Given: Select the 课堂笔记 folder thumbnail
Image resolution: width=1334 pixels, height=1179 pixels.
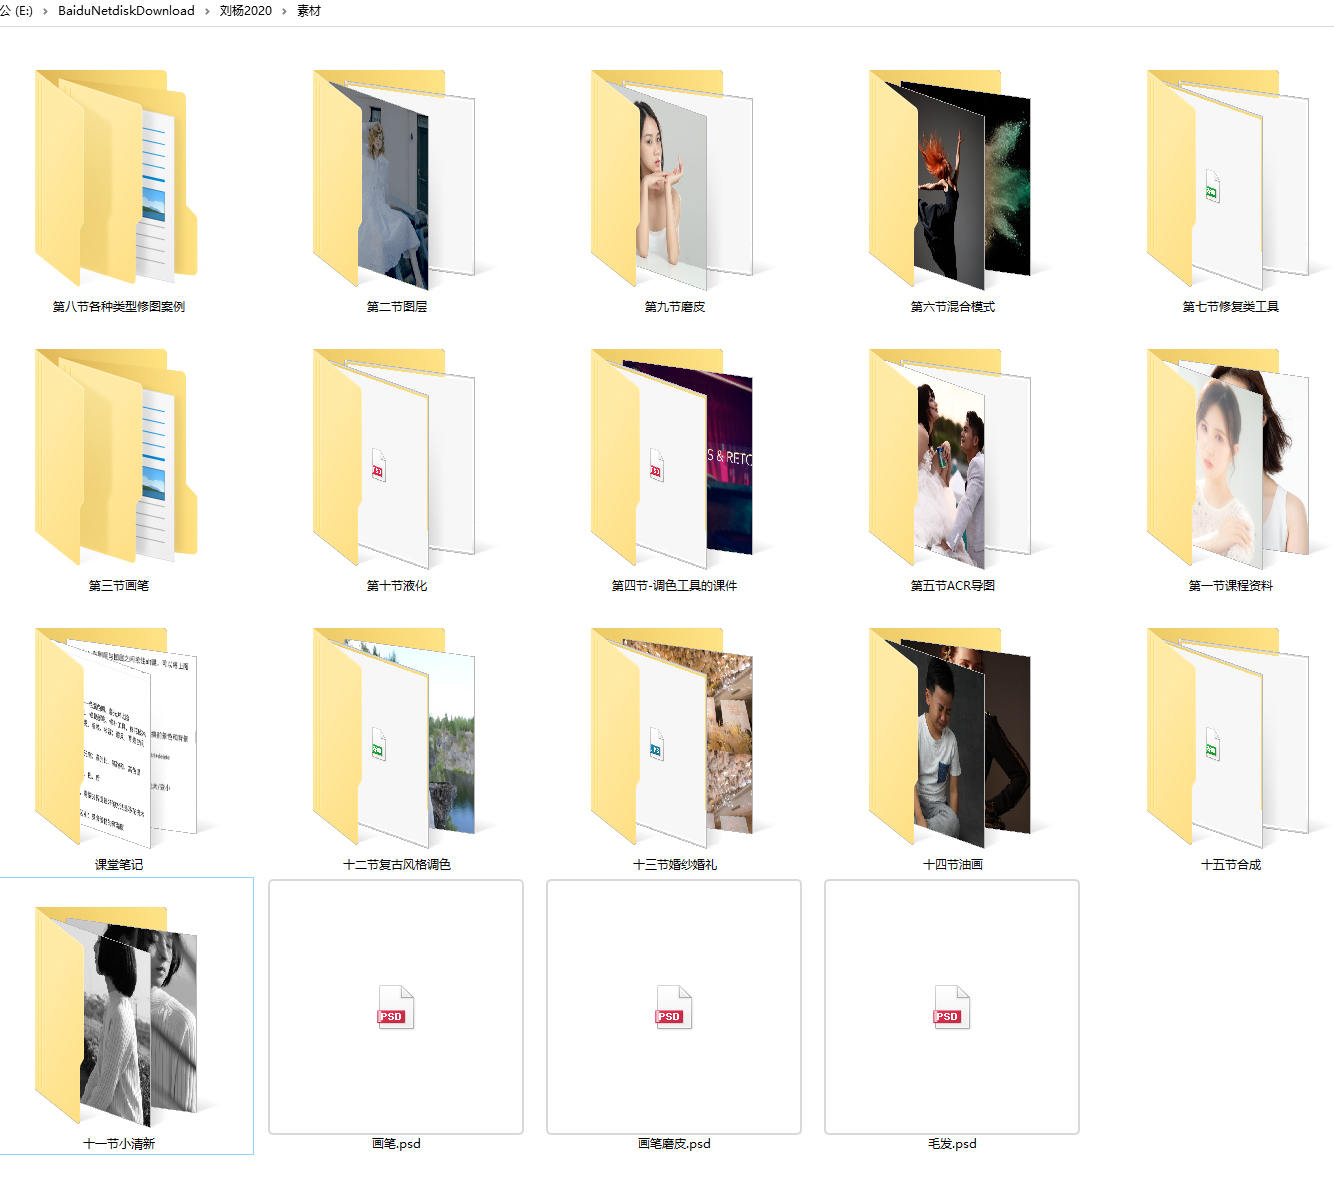Looking at the screenshot, I should pyautogui.click(x=116, y=737).
